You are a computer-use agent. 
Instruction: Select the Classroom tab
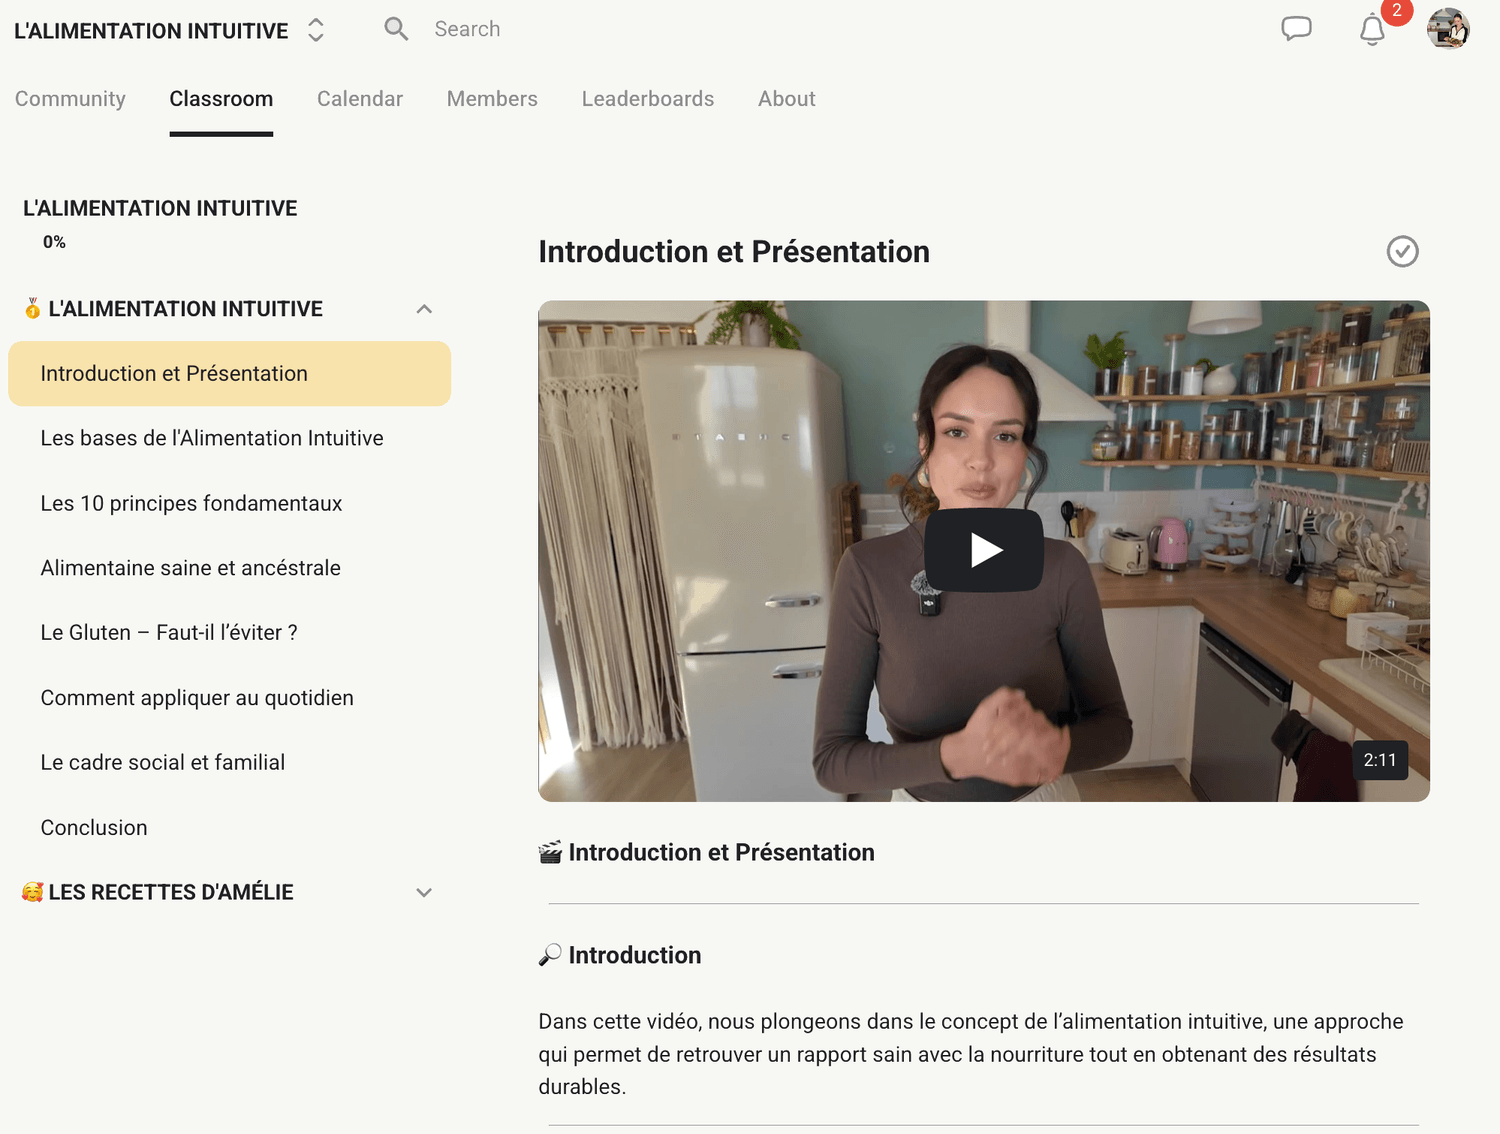coord(221,99)
